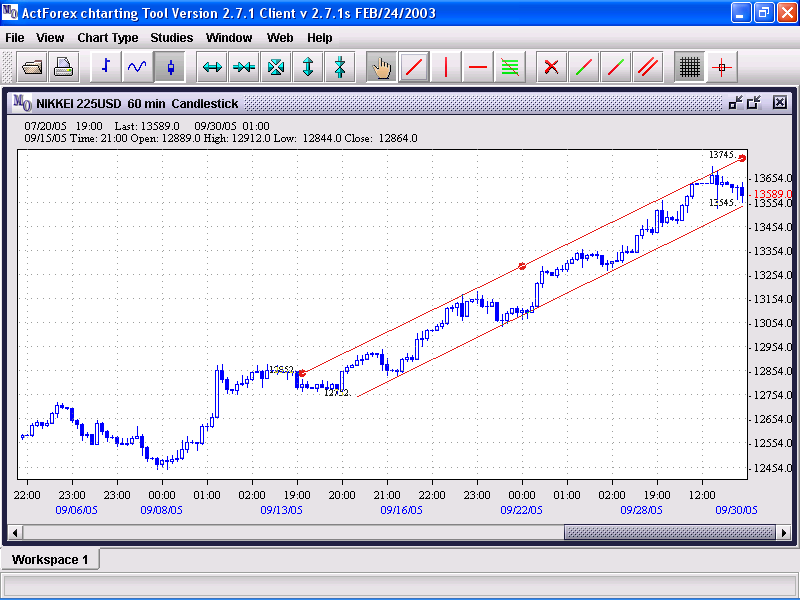Image resolution: width=800 pixels, height=600 pixels.
Task: Switch to line chart type
Action: (138, 68)
